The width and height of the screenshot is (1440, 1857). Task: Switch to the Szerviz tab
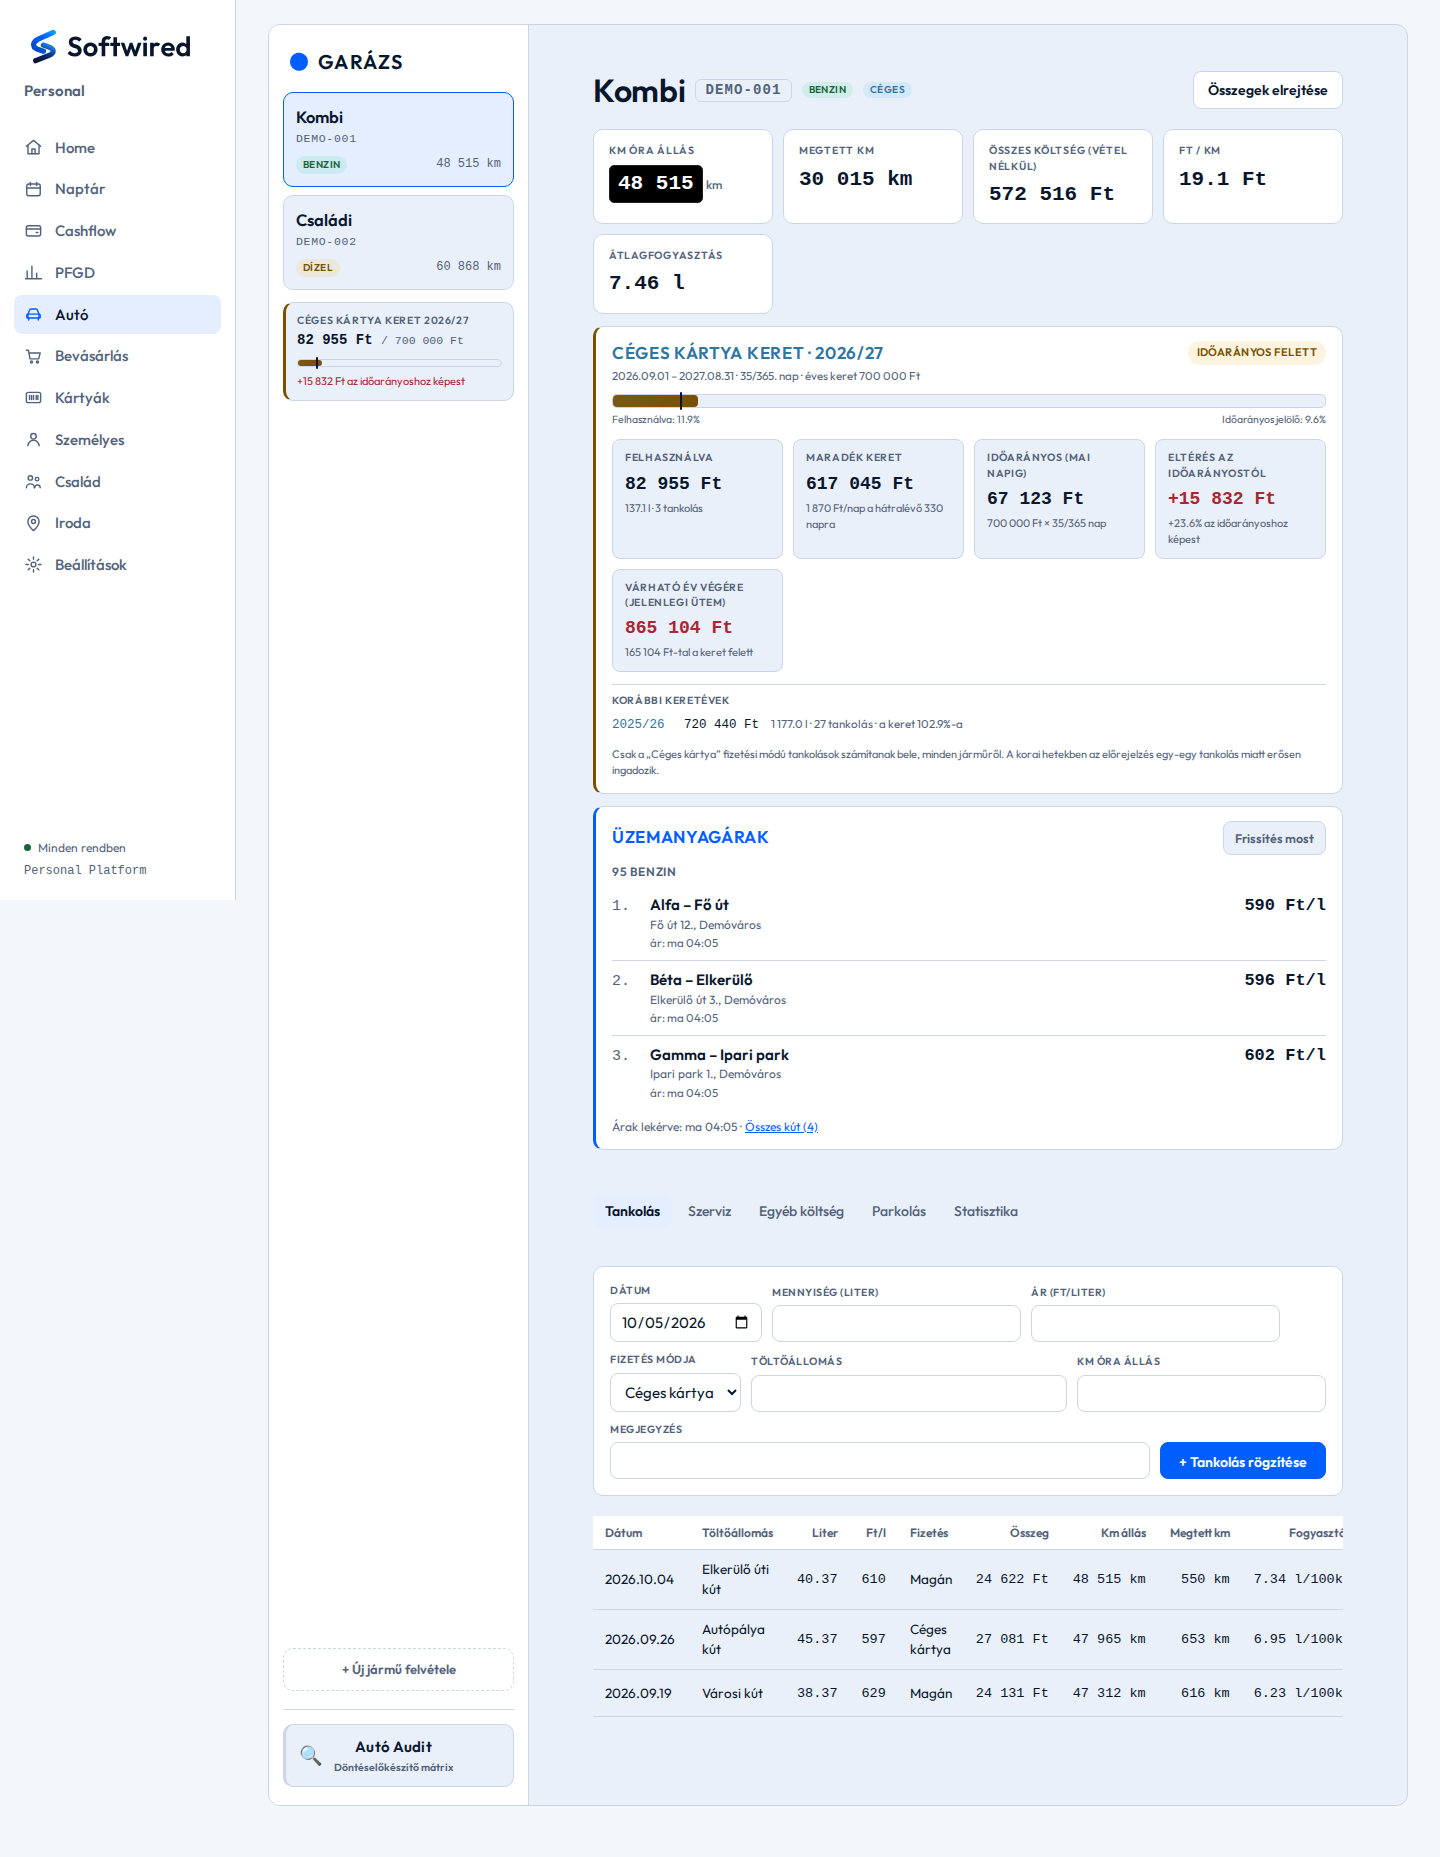coord(710,1212)
